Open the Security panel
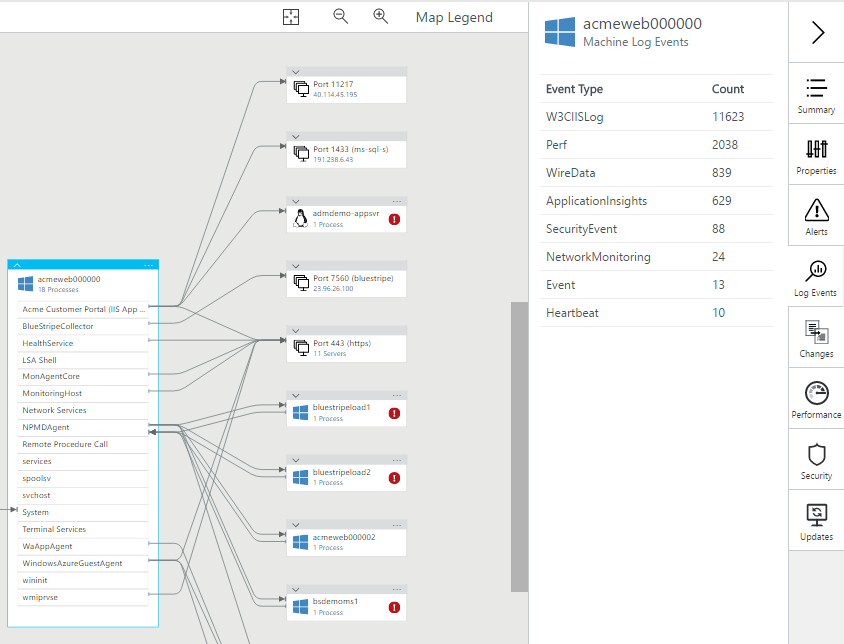Screen dimensions: 844x644 tap(816, 461)
